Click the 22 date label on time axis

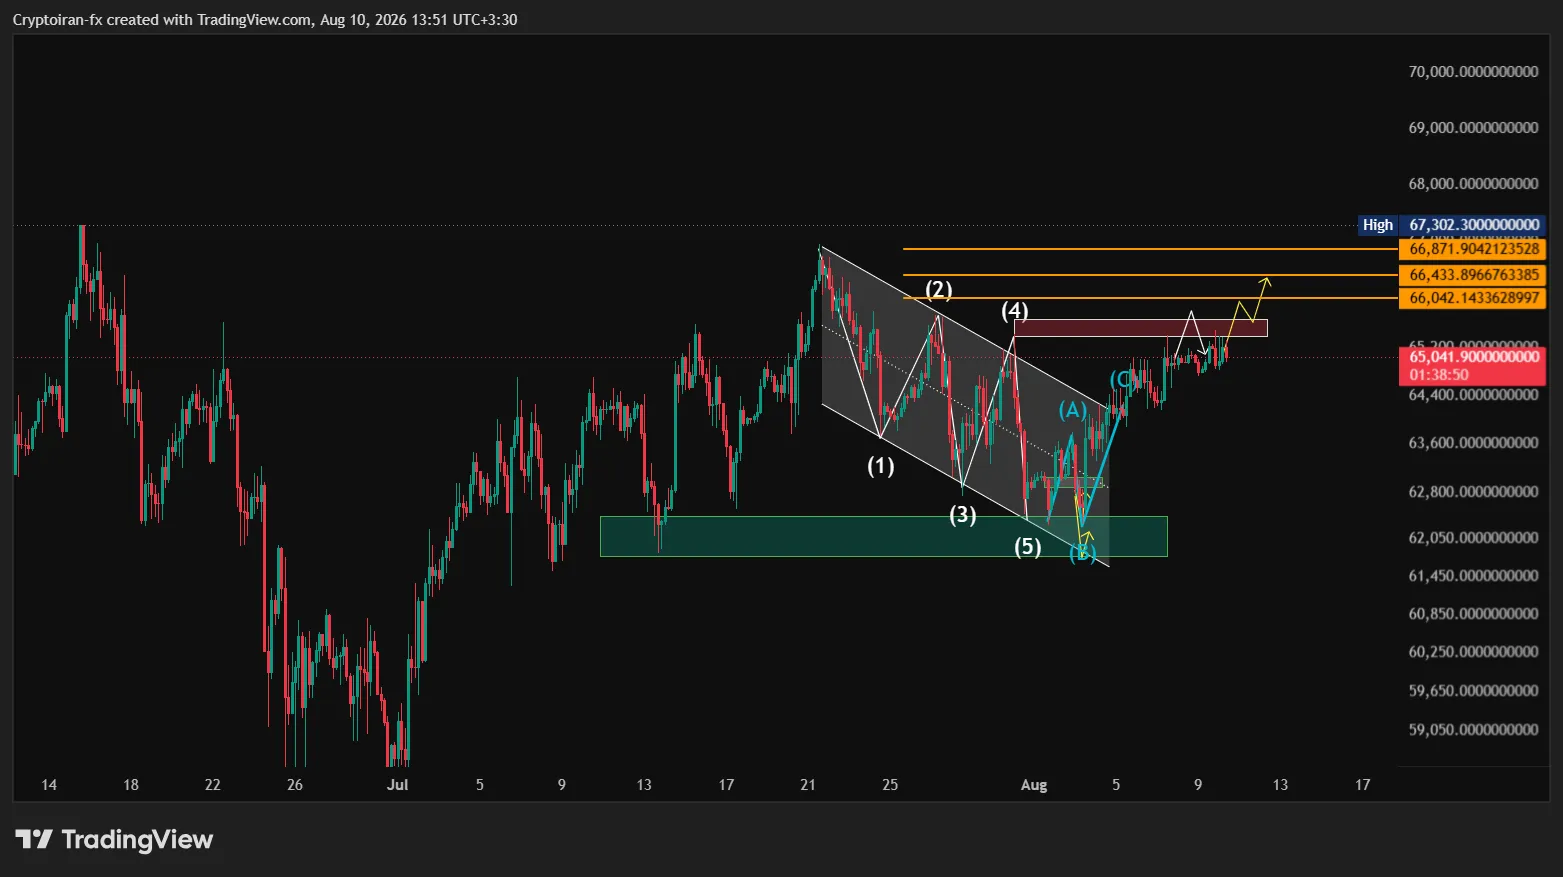pos(212,785)
